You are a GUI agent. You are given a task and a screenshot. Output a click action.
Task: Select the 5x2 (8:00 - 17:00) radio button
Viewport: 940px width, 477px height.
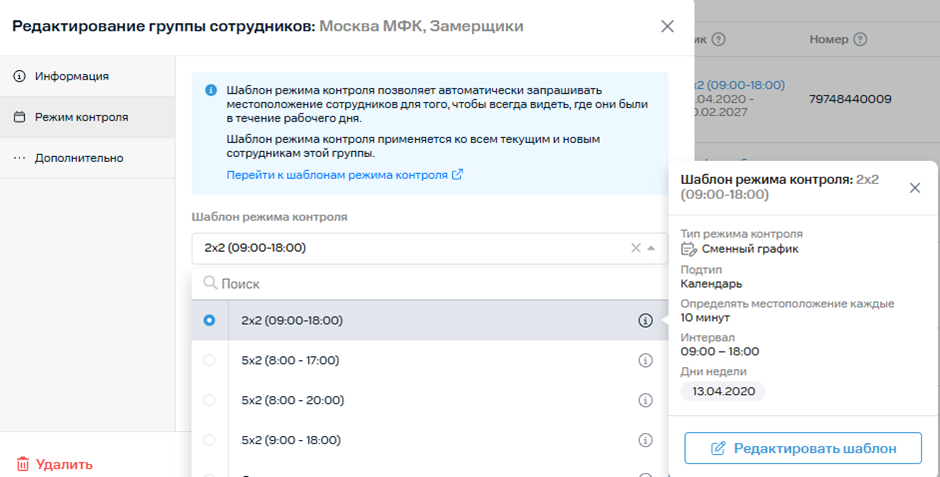[x=209, y=361]
